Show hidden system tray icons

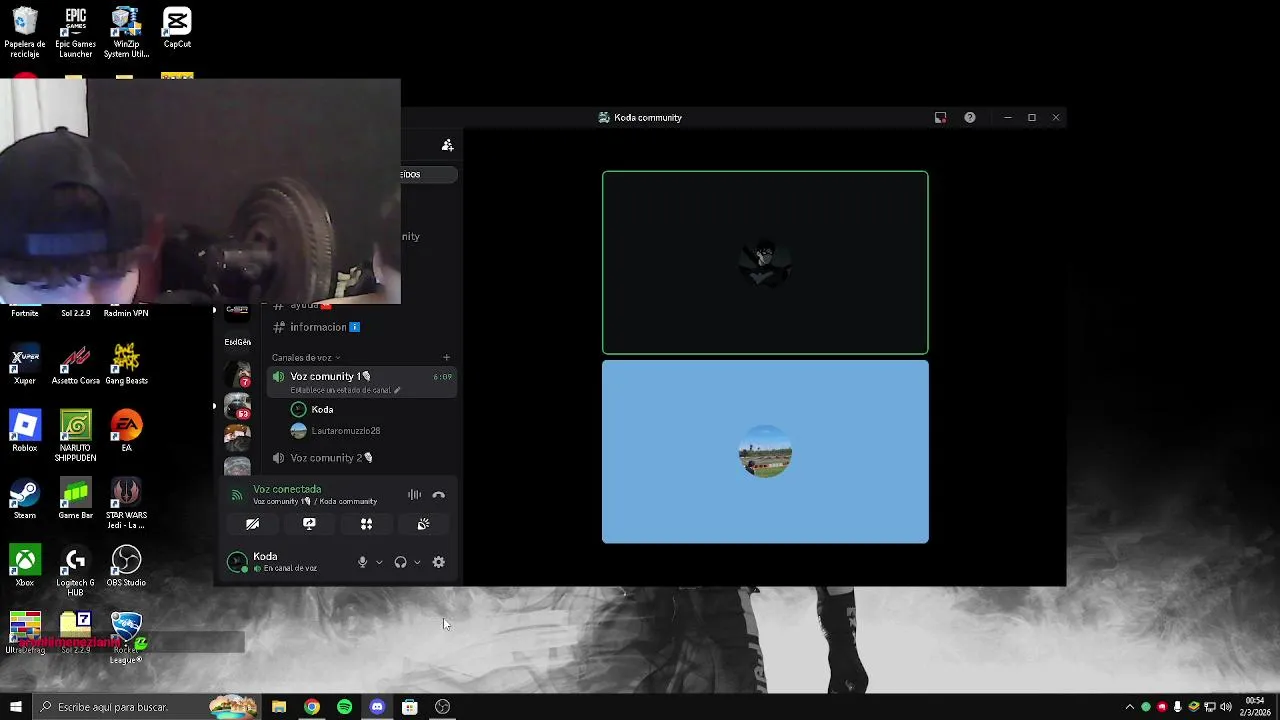click(1130, 707)
